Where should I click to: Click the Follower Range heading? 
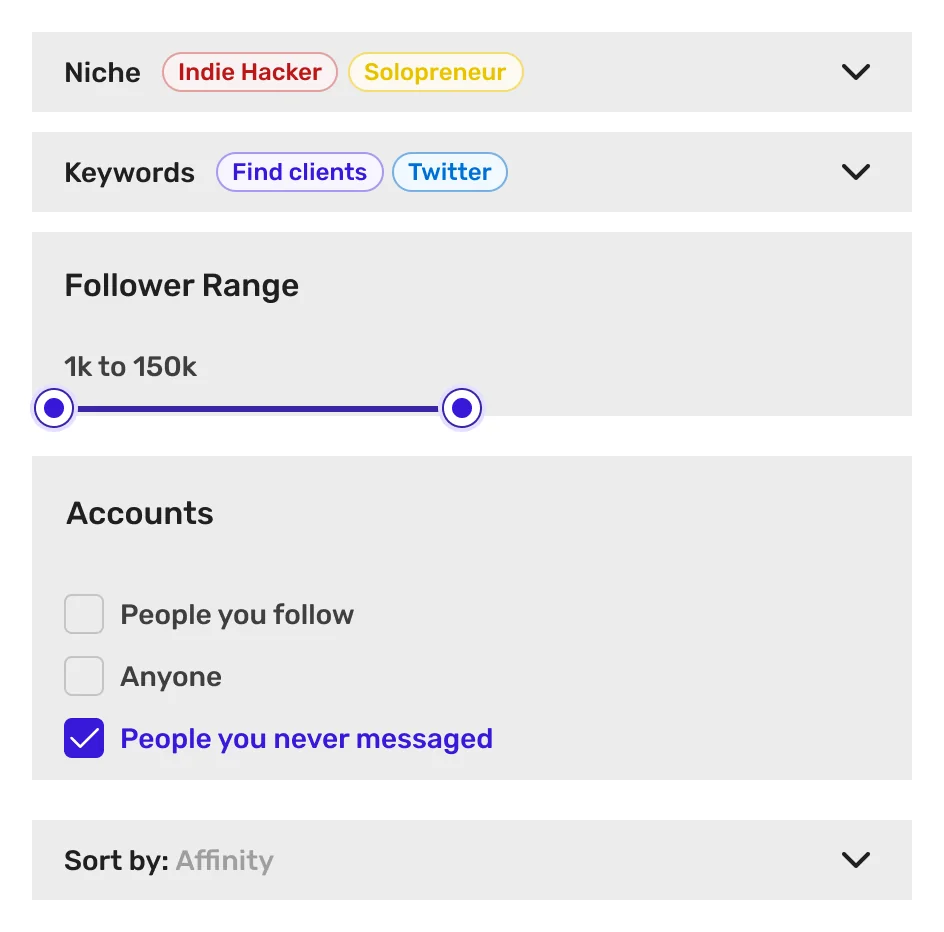pyautogui.click(x=181, y=285)
